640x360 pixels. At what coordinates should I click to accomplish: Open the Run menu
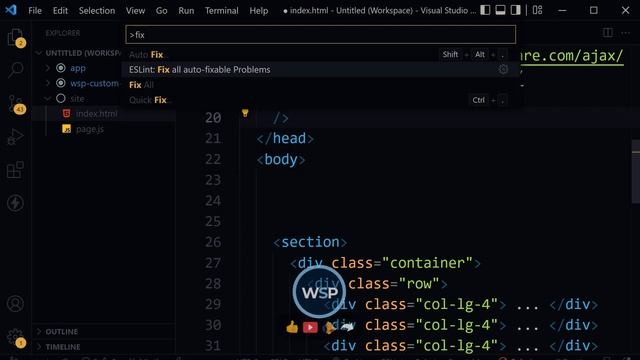click(186, 11)
